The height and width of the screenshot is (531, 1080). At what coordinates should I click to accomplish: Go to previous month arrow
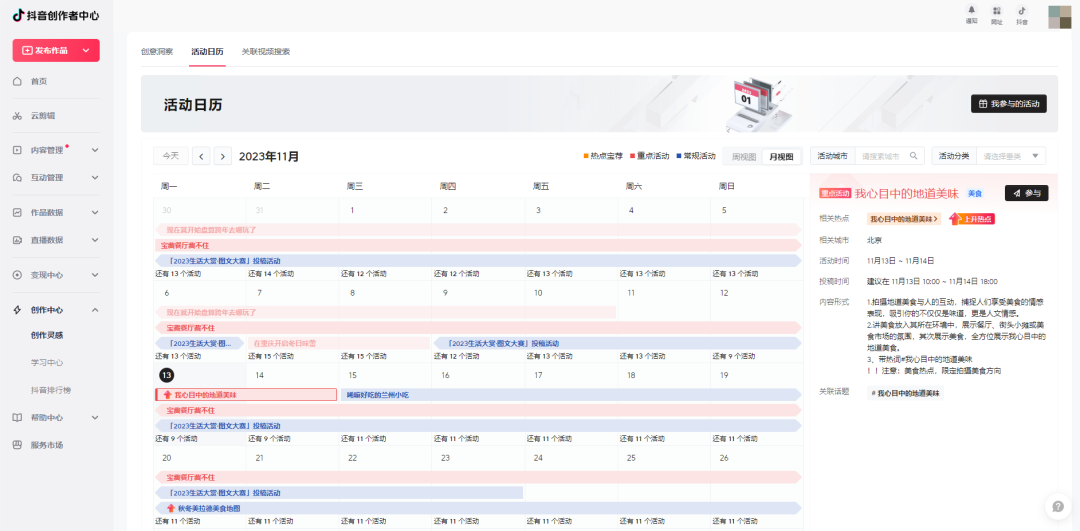pos(201,156)
